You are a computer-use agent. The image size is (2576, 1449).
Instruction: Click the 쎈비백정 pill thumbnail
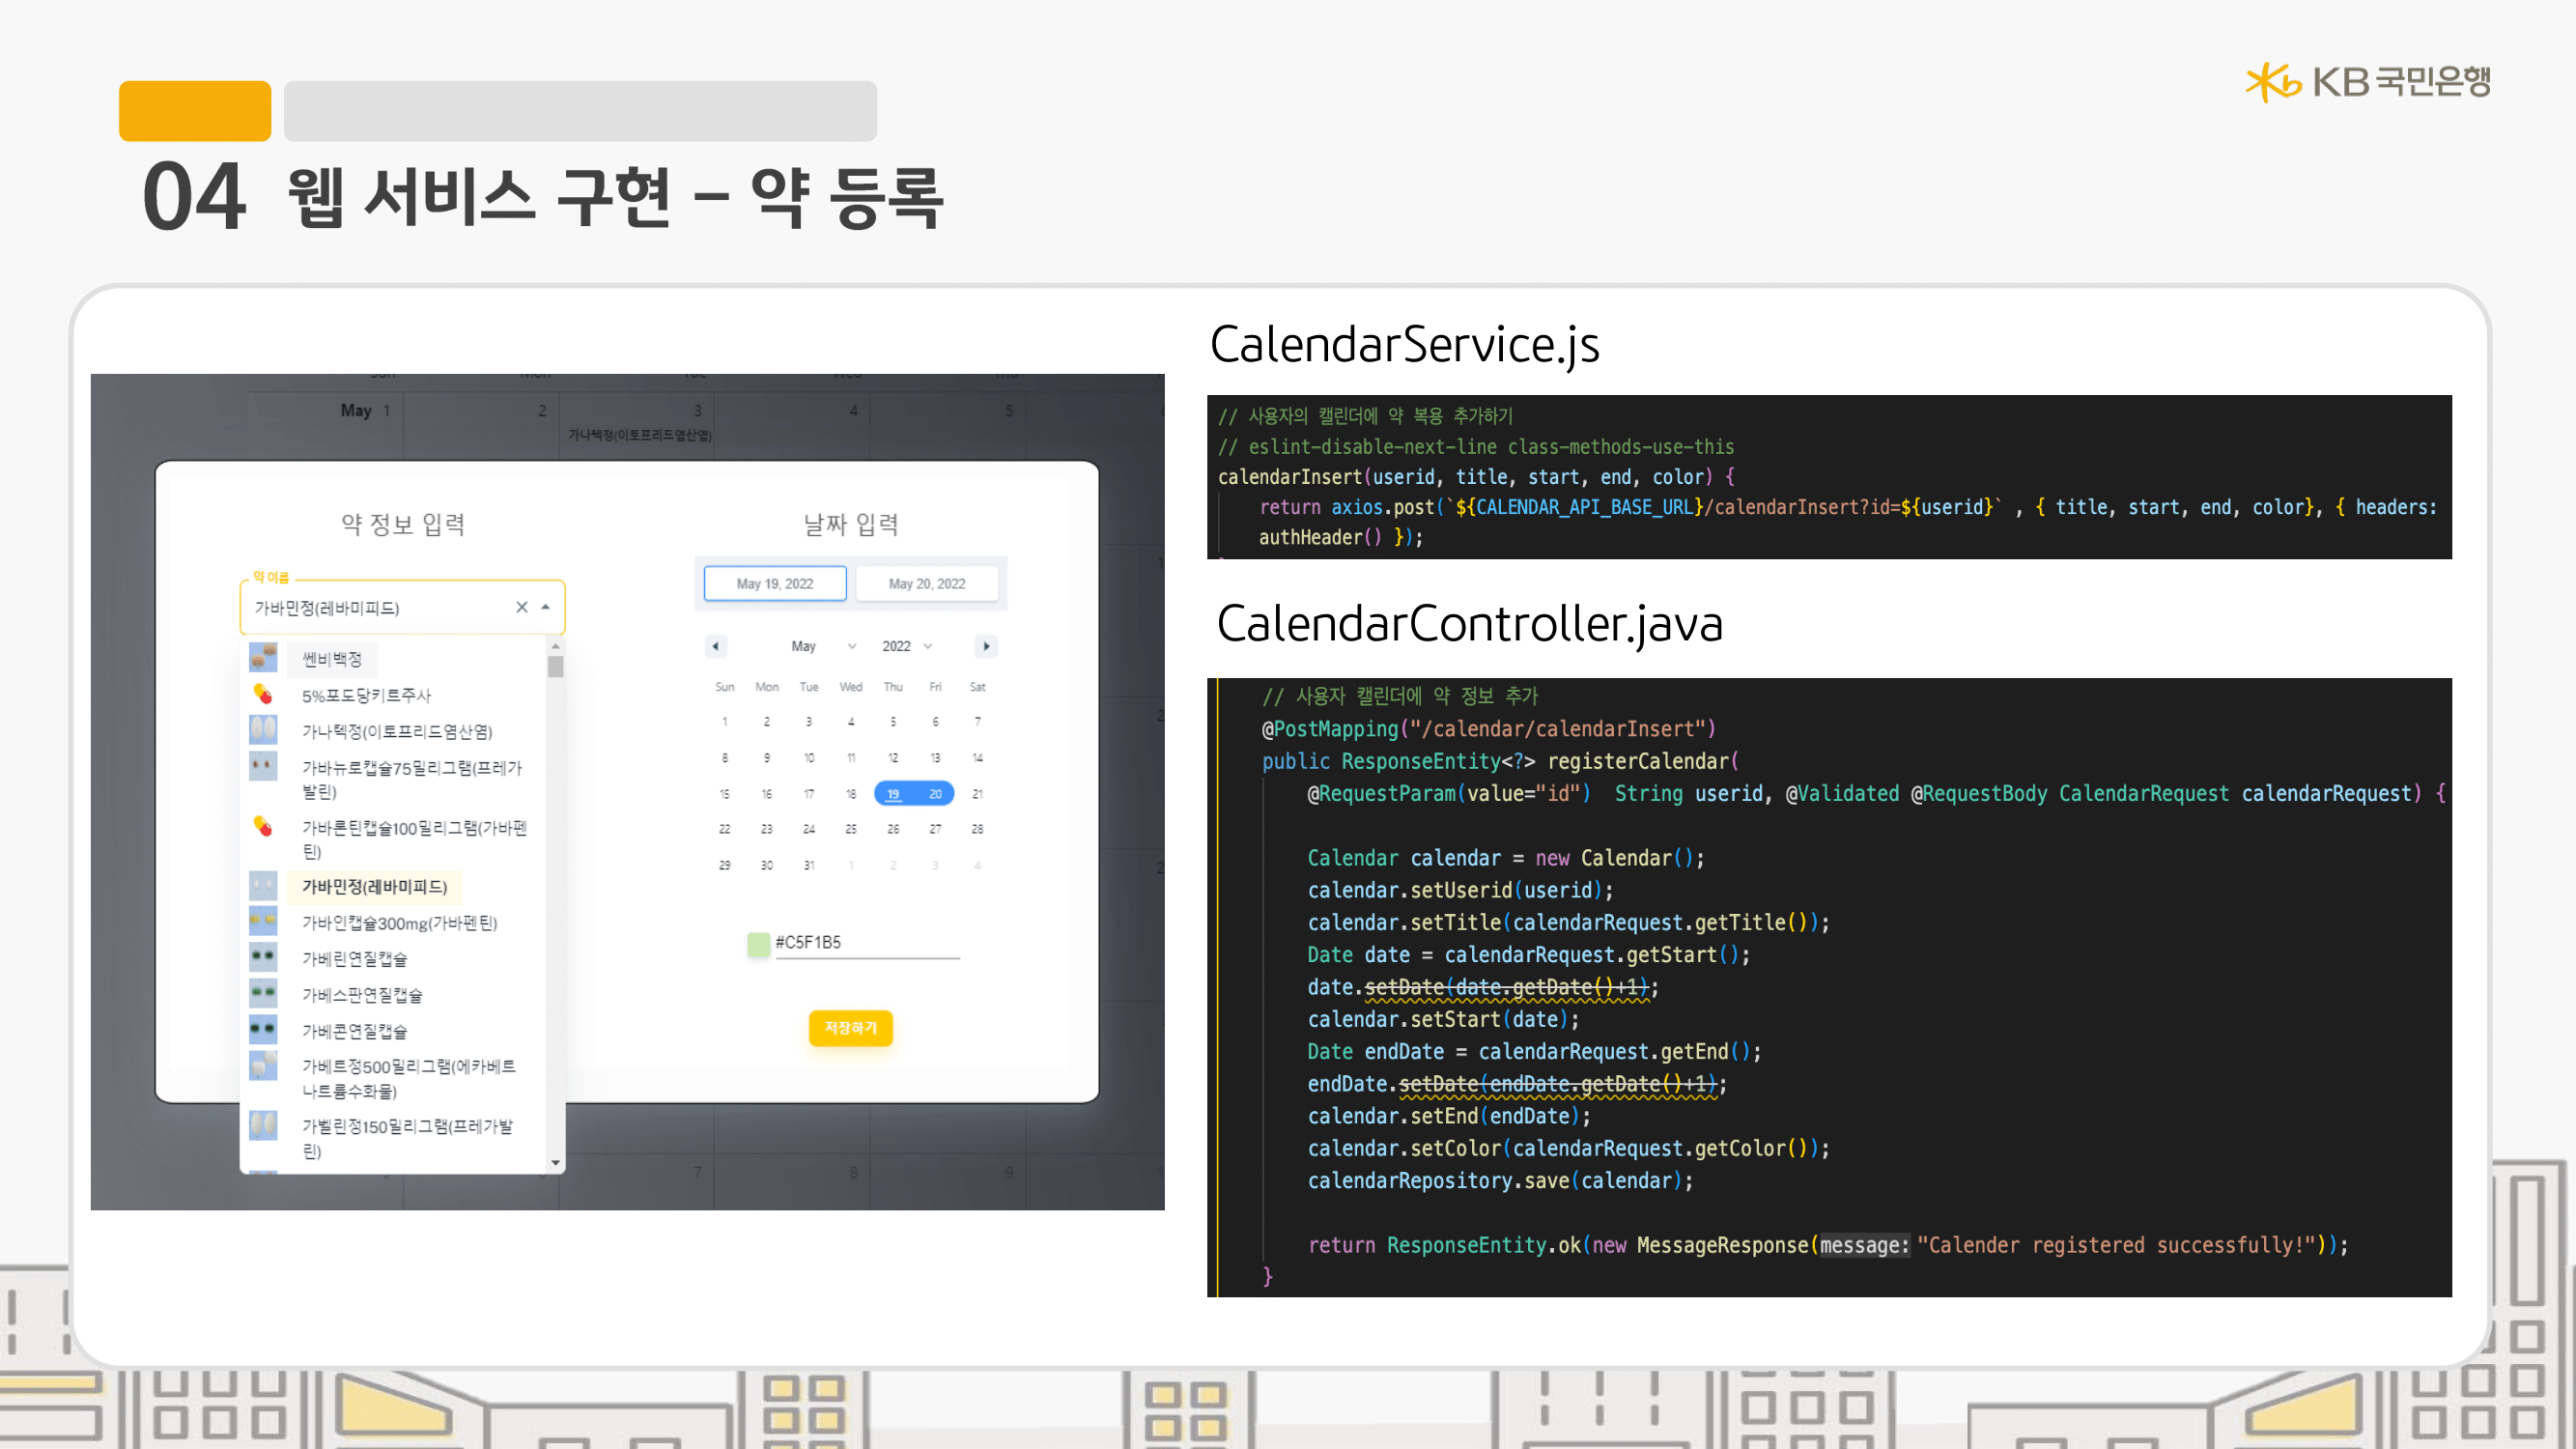pos(263,658)
